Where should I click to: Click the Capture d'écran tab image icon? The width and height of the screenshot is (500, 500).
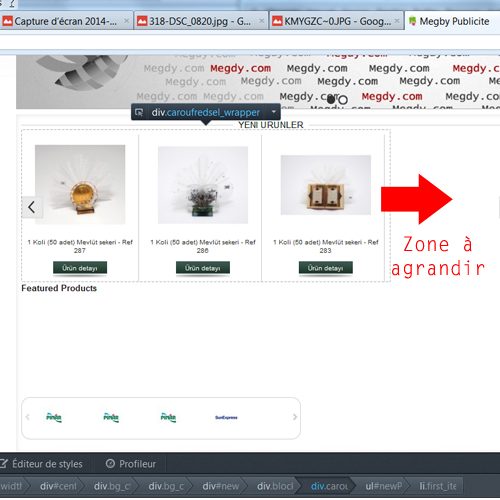[x=7, y=21]
